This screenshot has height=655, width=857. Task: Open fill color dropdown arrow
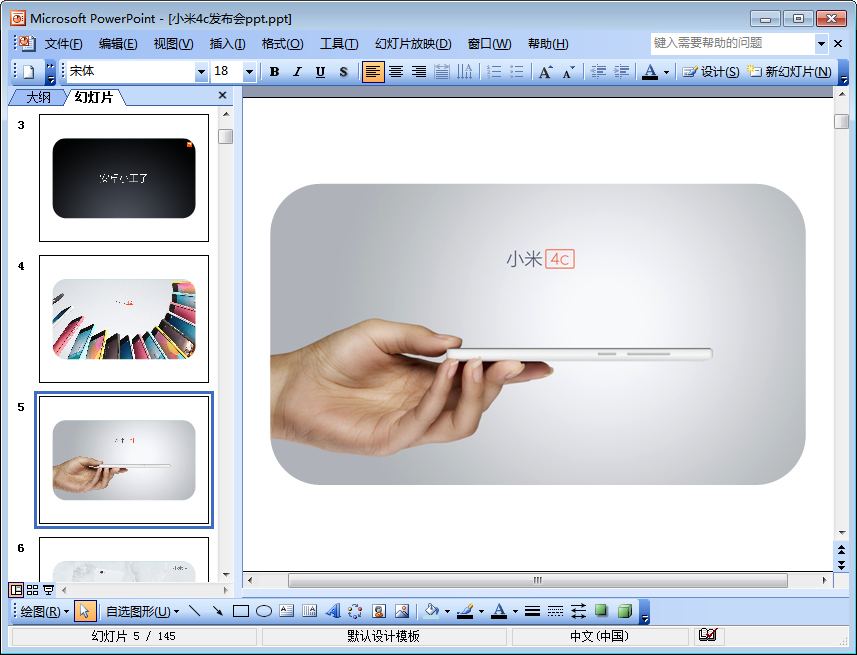(448, 611)
